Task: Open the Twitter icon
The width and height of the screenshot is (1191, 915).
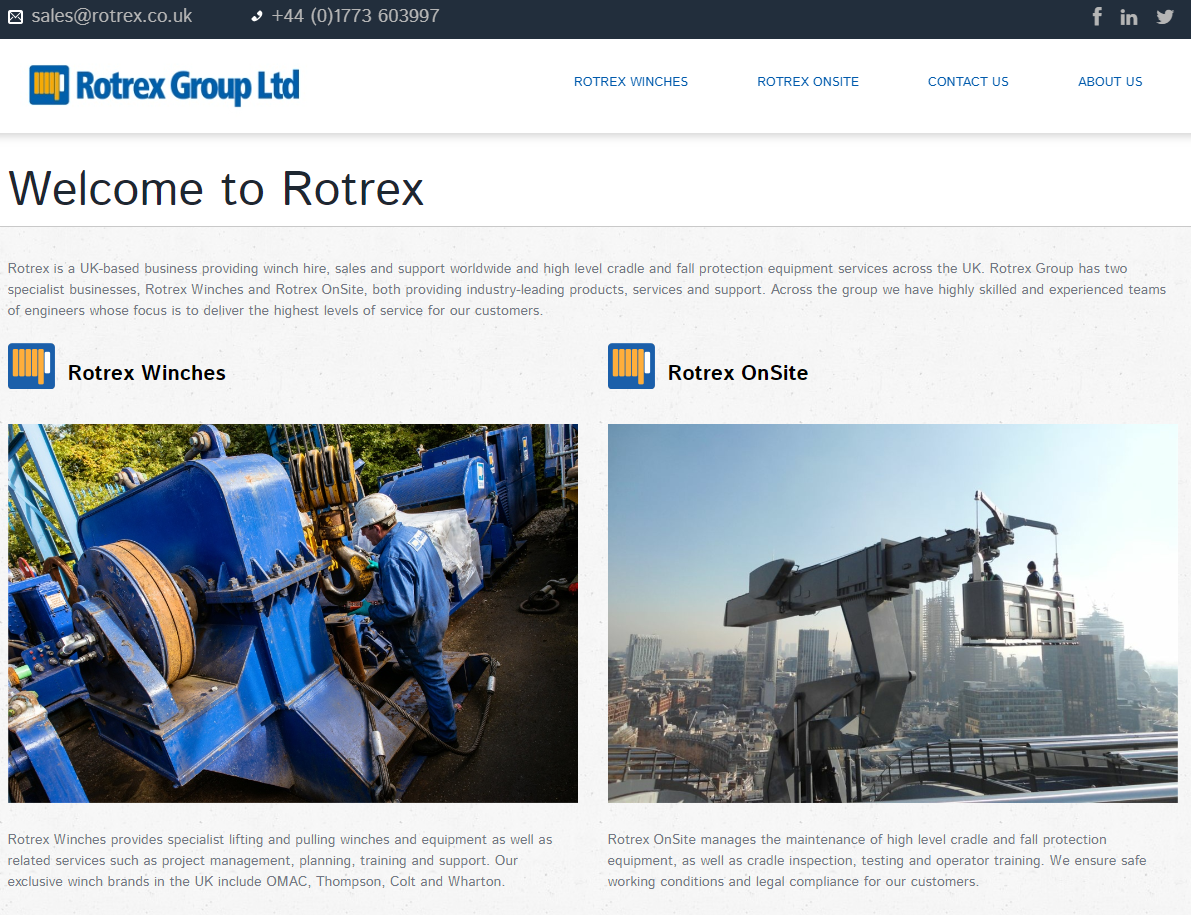Action: click(x=1164, y=16)
